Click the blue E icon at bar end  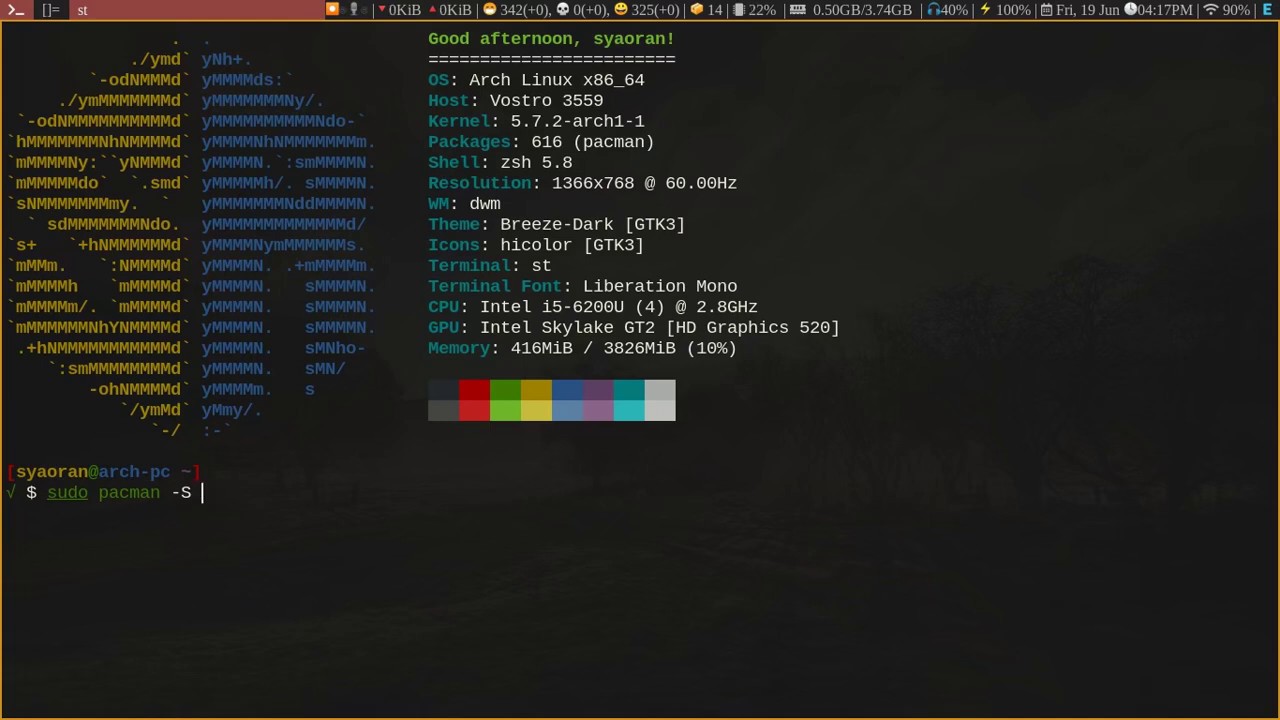coord(1265,10)
